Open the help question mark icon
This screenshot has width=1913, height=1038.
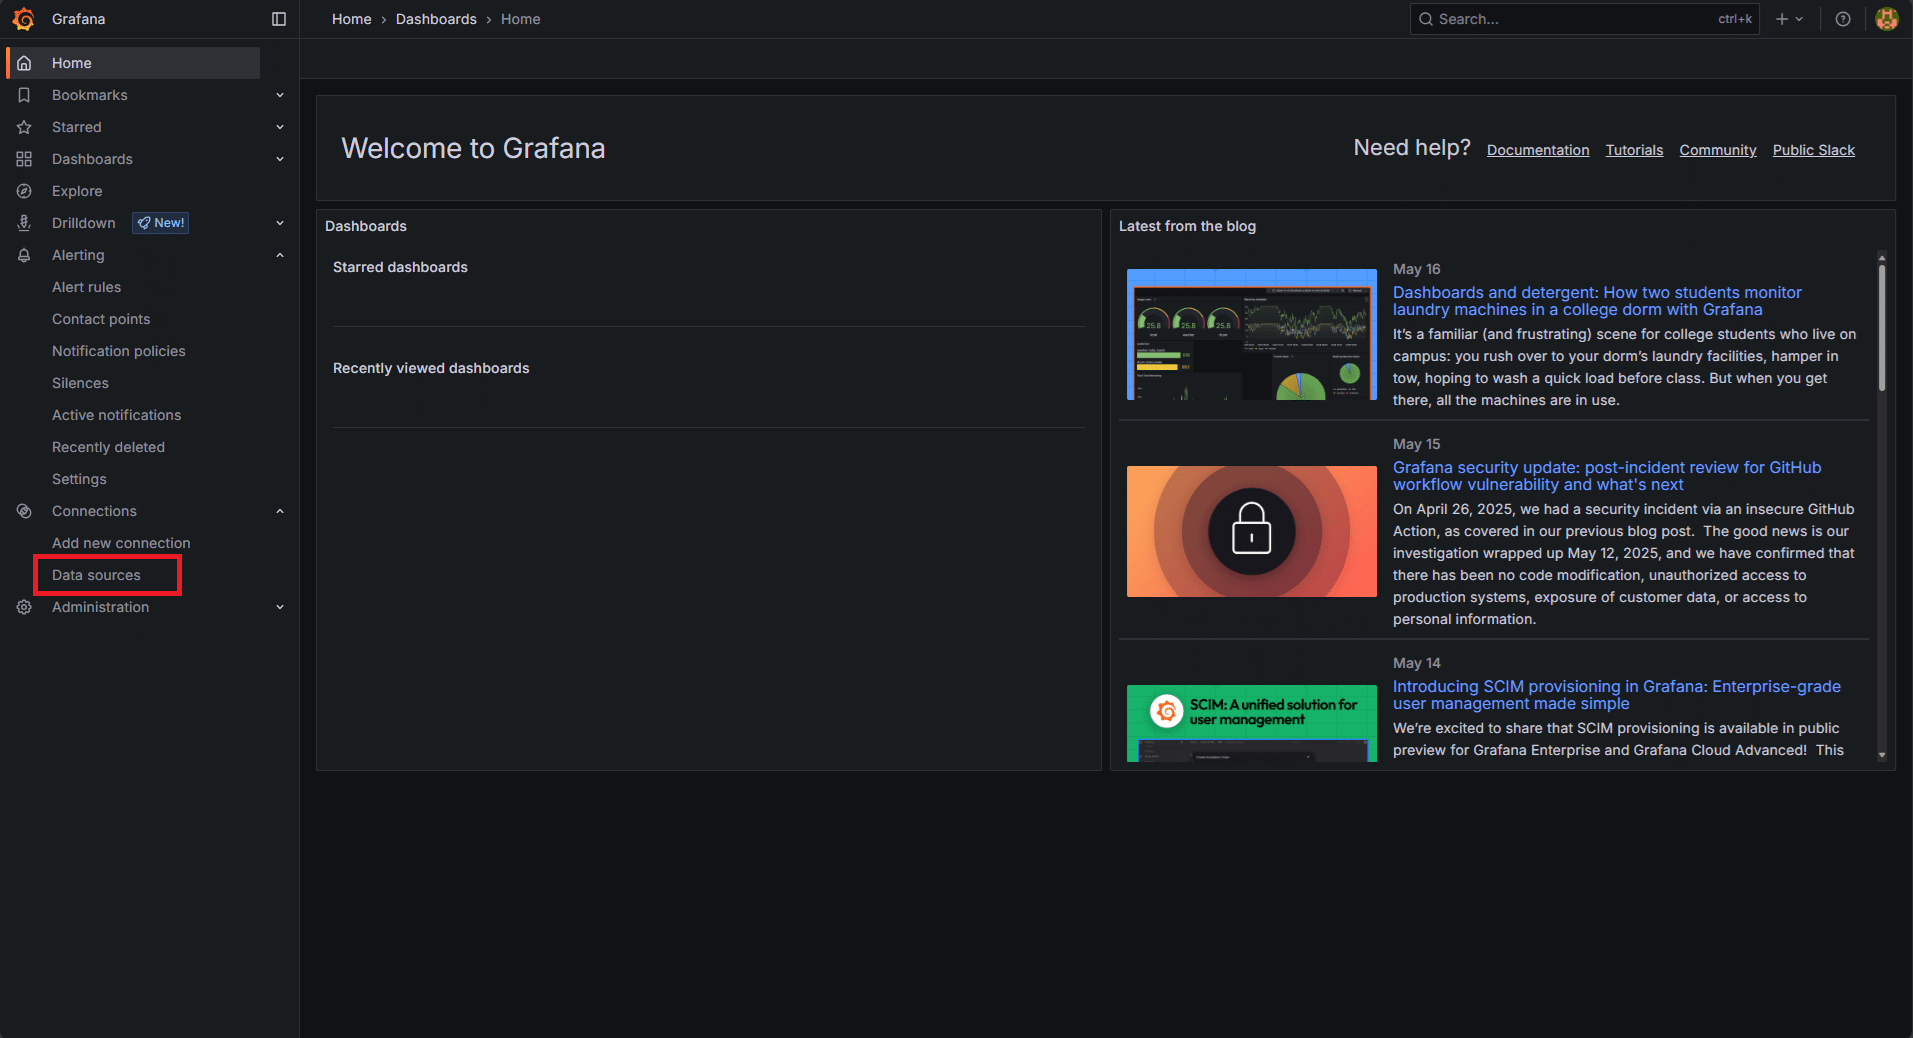pos(1843,19)
